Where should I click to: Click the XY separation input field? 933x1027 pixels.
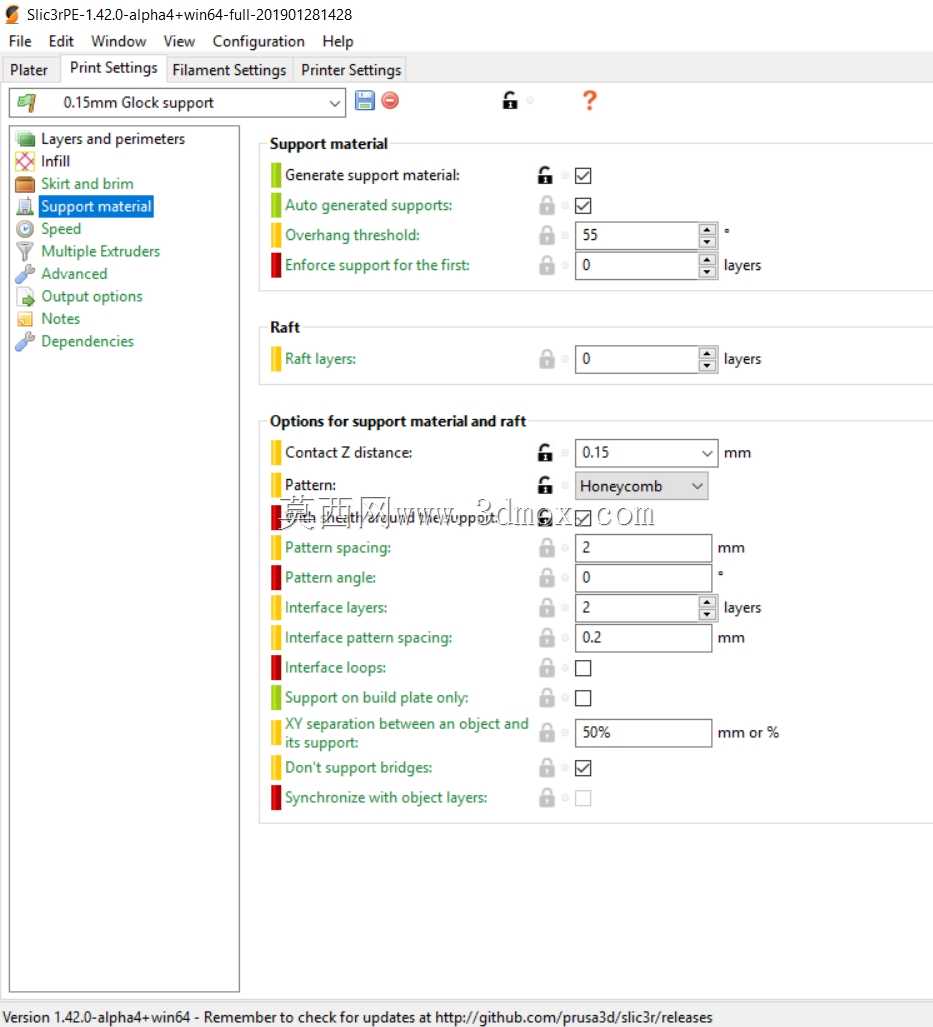pyautogui.click(x=643, y=732)
